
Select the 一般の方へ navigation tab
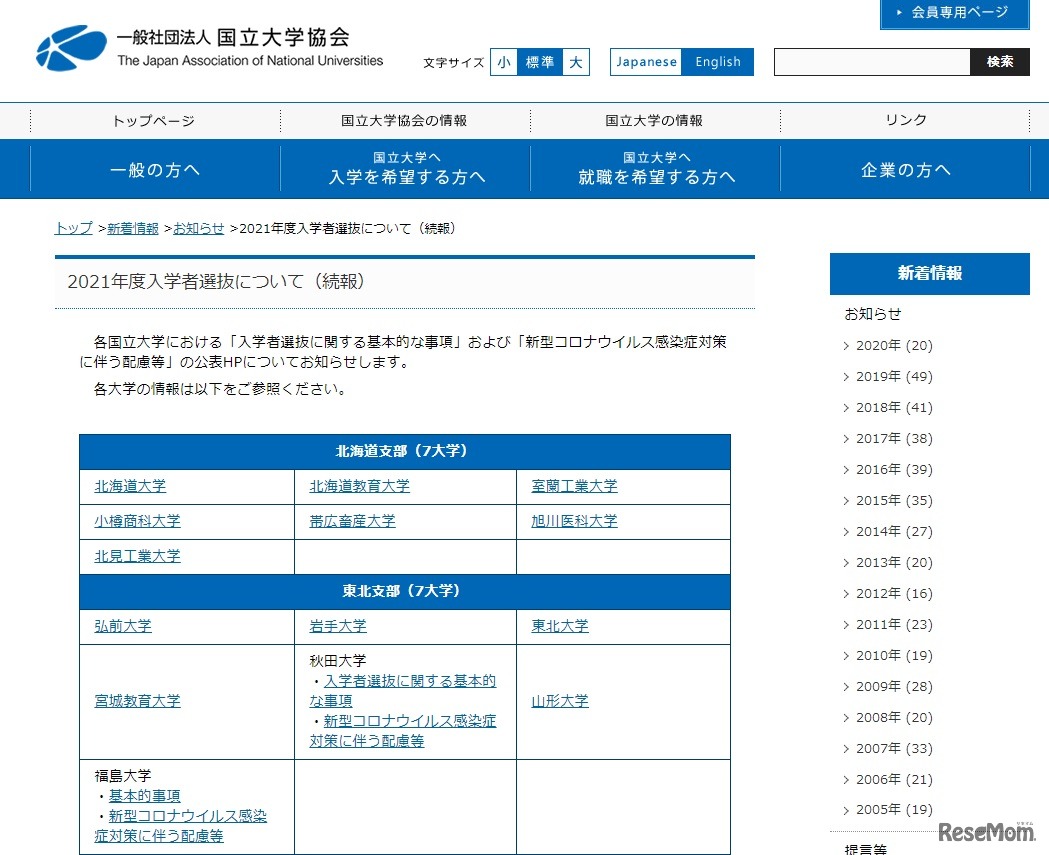click(x=154, y=169)
